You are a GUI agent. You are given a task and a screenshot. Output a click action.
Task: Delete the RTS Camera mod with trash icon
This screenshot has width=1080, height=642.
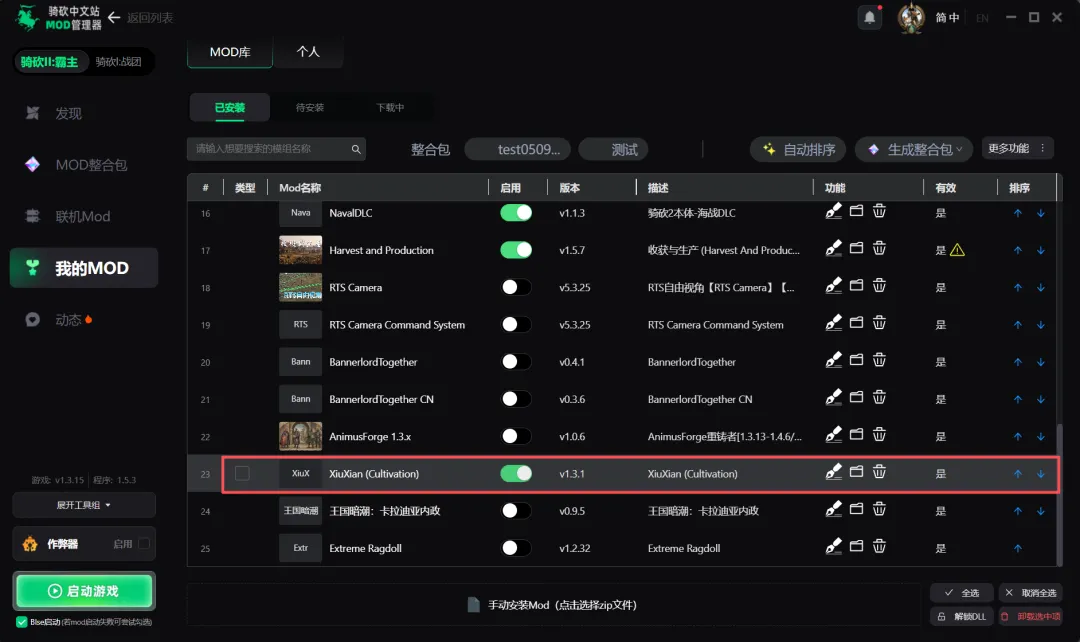coord(880,286)
